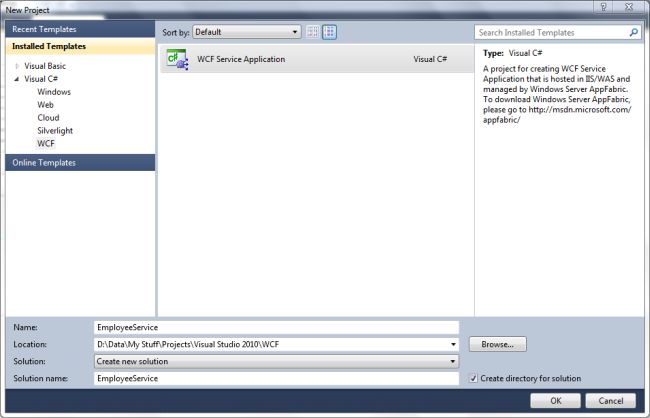Open the Location path dropdown arrow
Viewport: 650px width, 418px height.
click(x=453, y=344)
